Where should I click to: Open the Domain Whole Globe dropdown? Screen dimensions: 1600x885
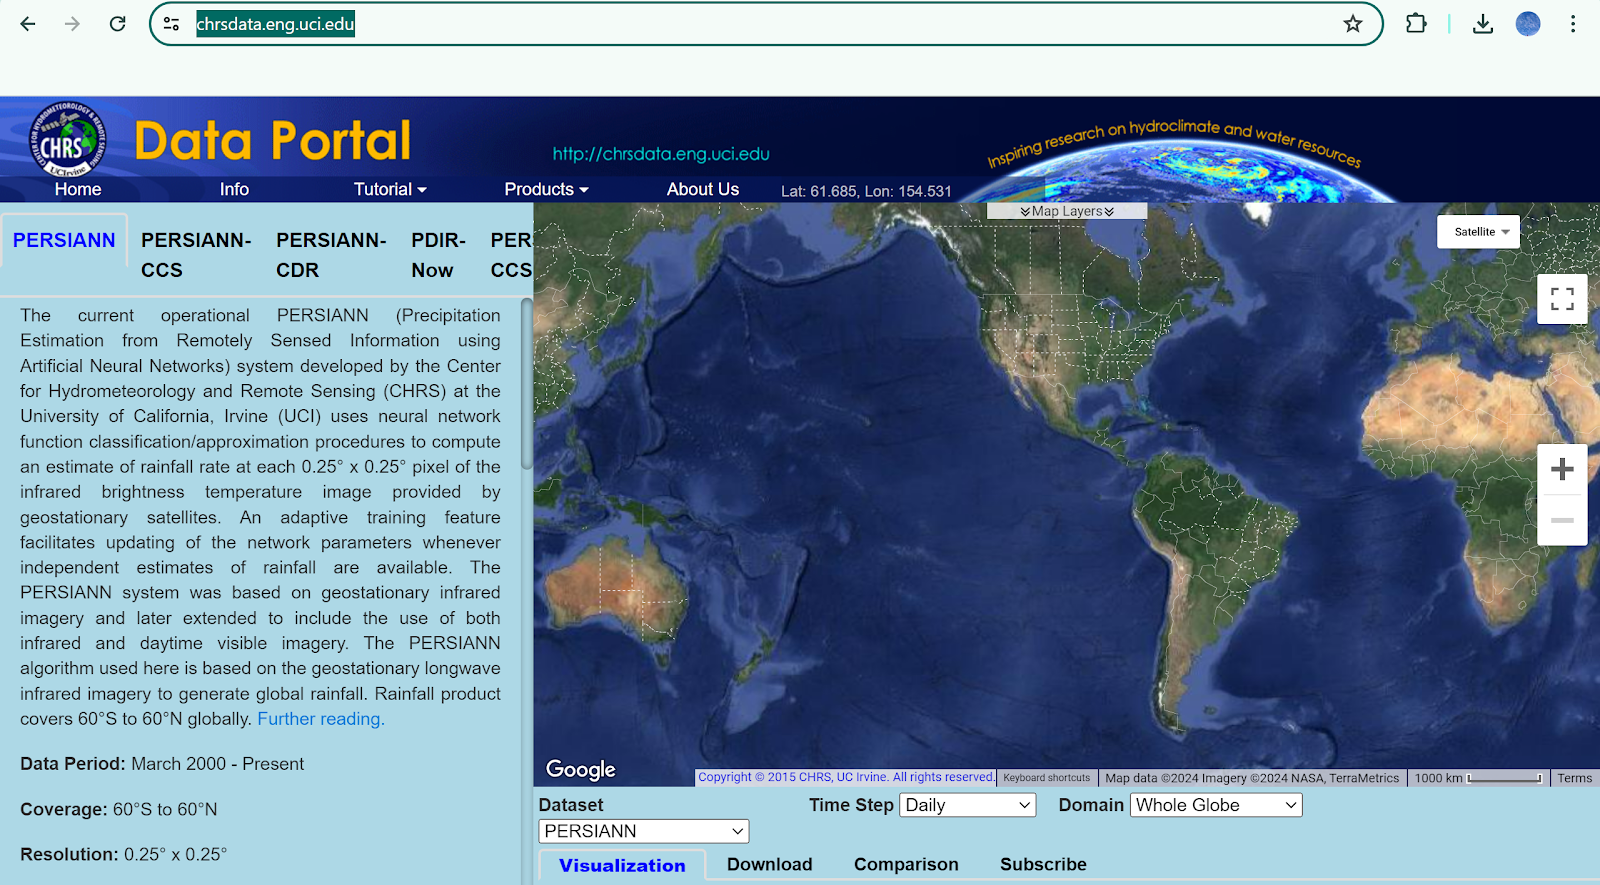click(1216, 805)
